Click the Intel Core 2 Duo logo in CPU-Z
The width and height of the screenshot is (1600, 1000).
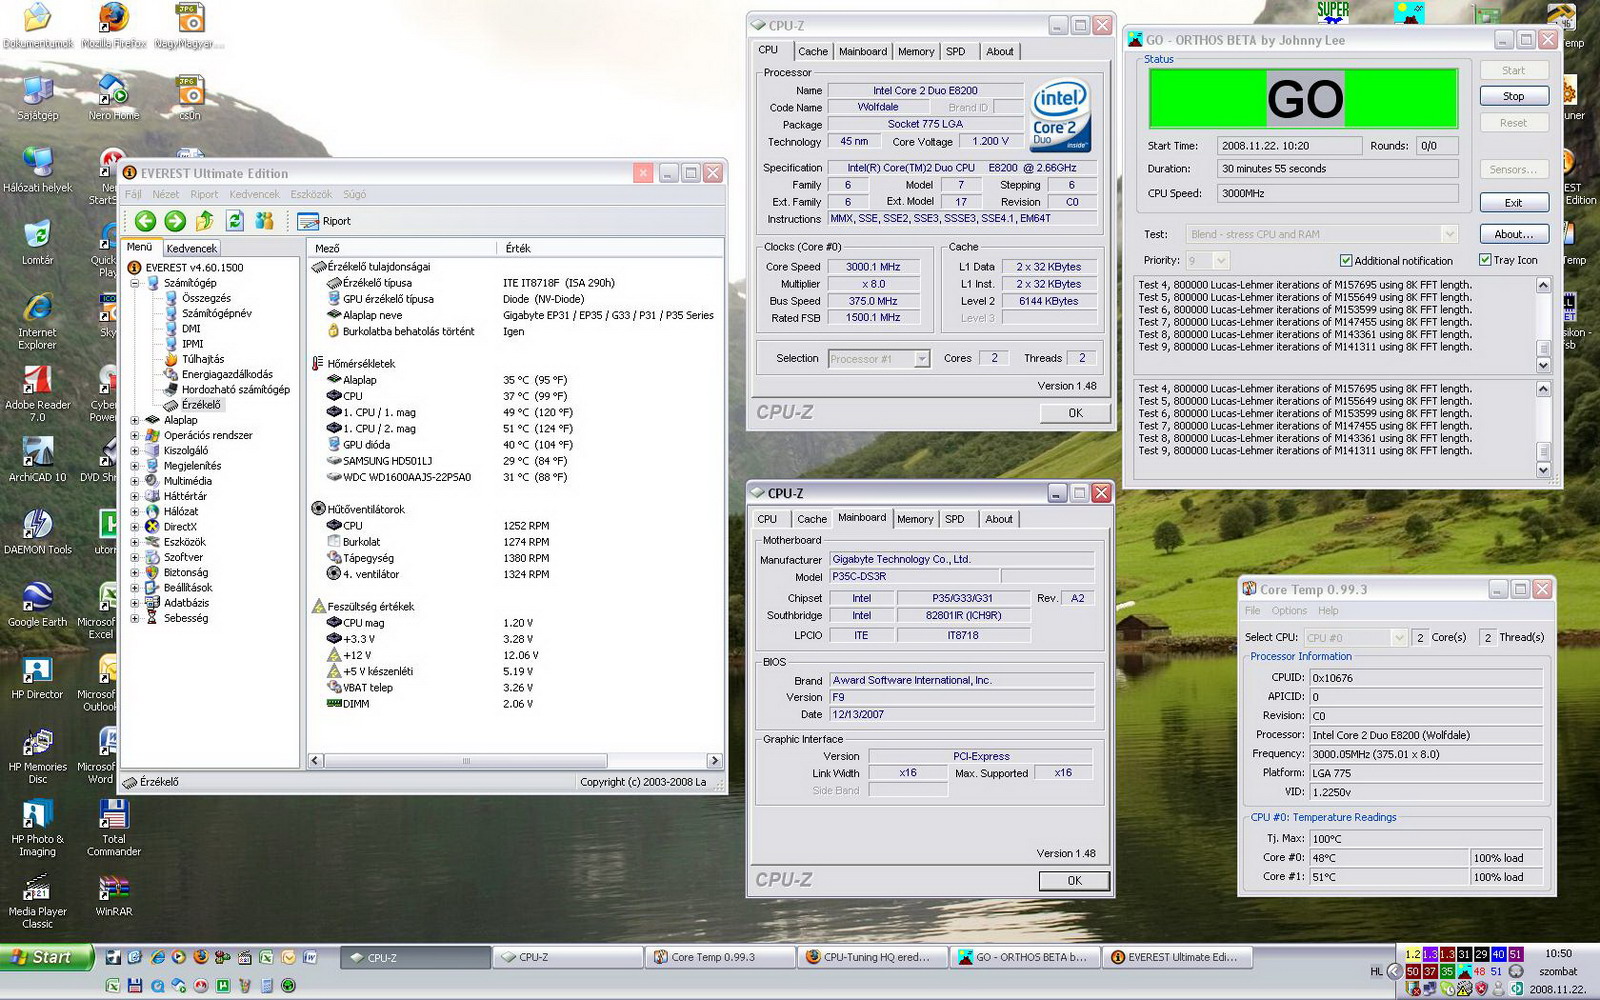tap(1061, 116)
